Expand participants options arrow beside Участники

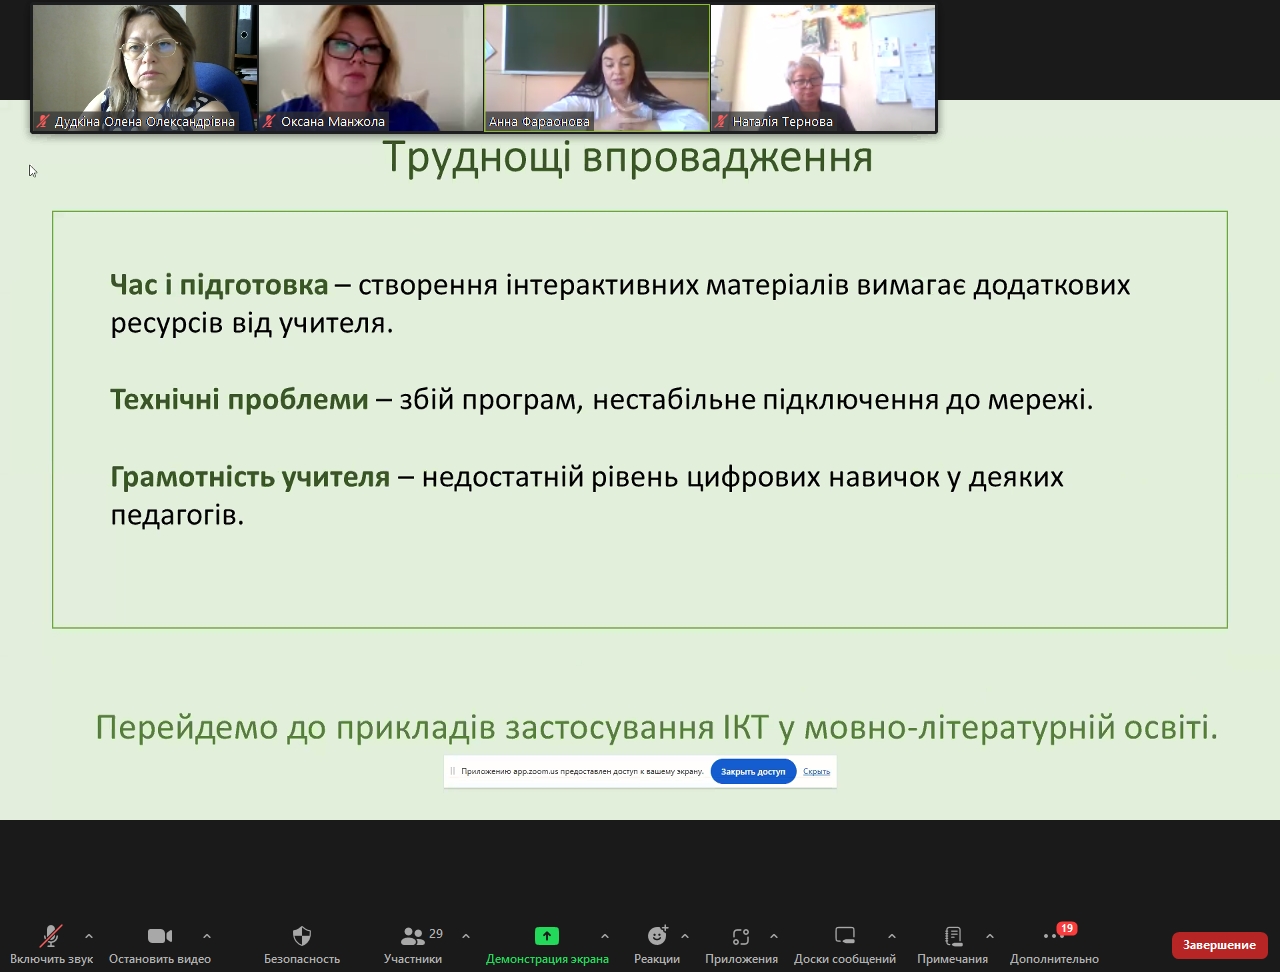tap(466, 937)
